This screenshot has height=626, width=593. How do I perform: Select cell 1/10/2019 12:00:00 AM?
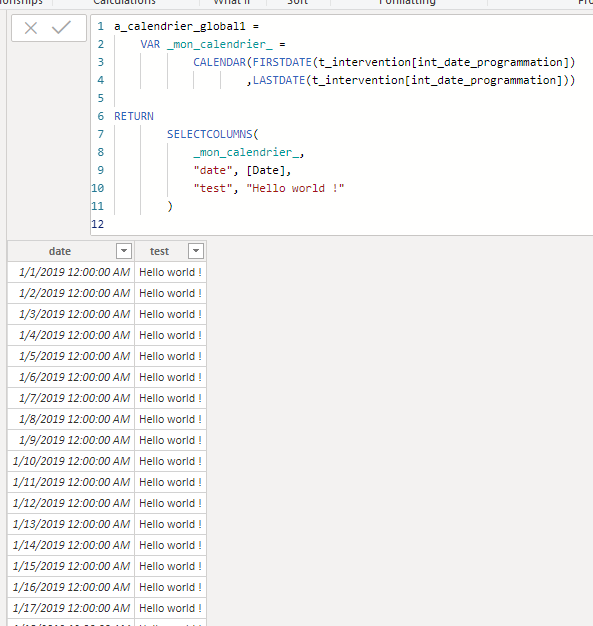(71, 461)
